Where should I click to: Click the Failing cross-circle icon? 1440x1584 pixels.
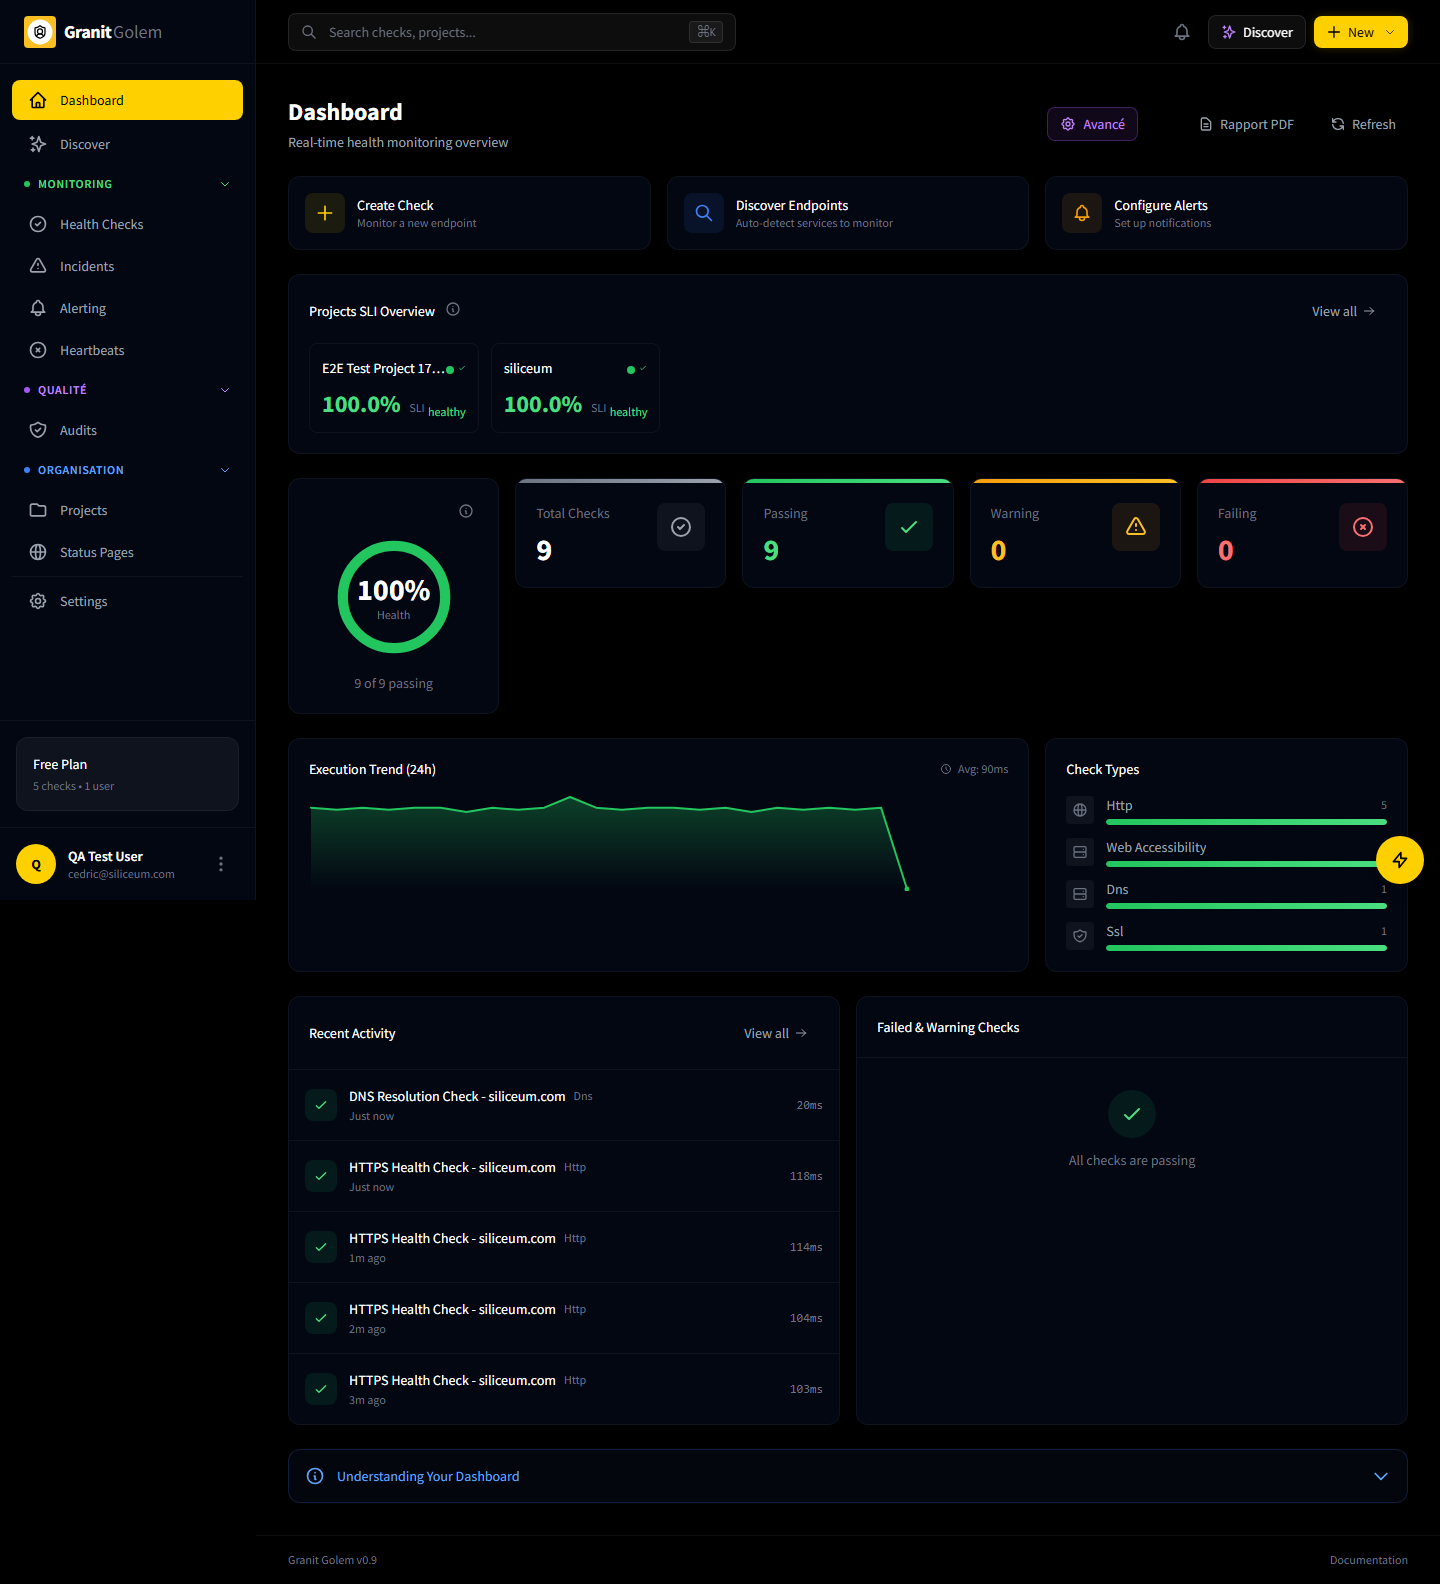click(1363, 527)
